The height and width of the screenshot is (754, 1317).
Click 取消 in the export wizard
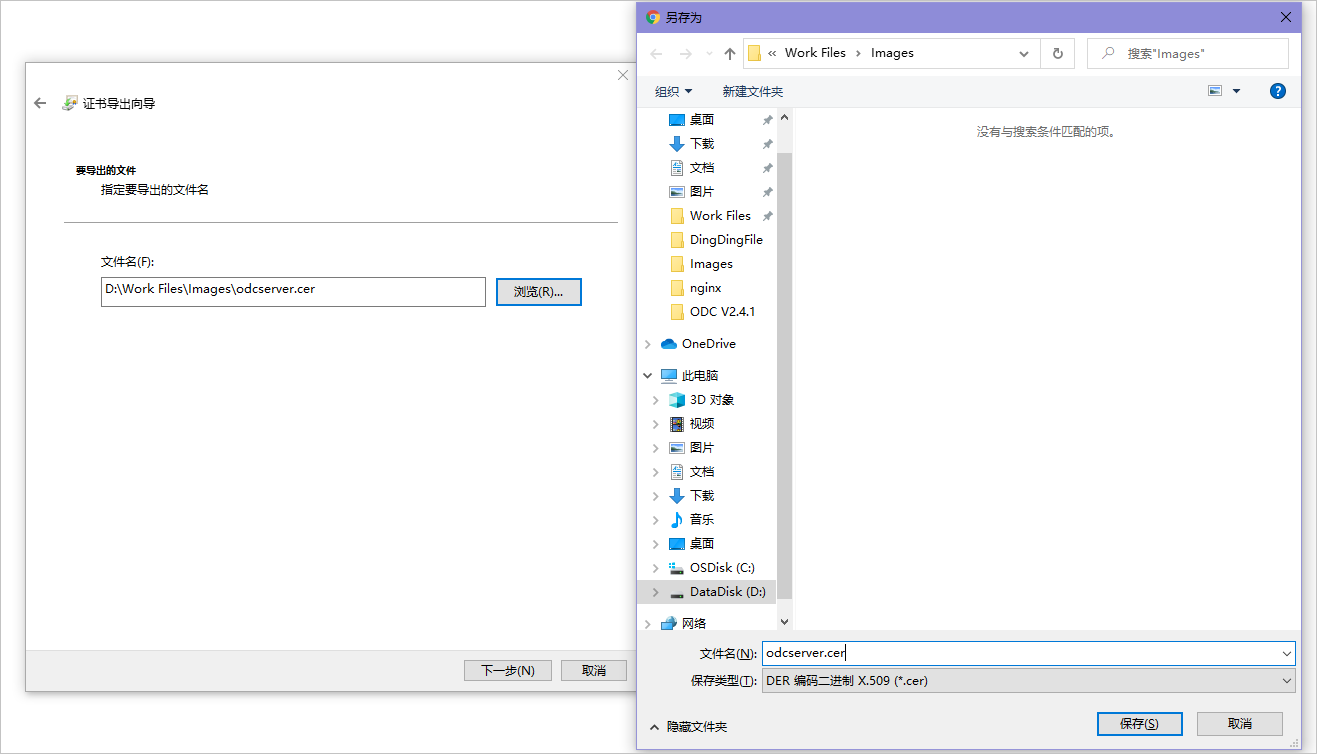594,670
